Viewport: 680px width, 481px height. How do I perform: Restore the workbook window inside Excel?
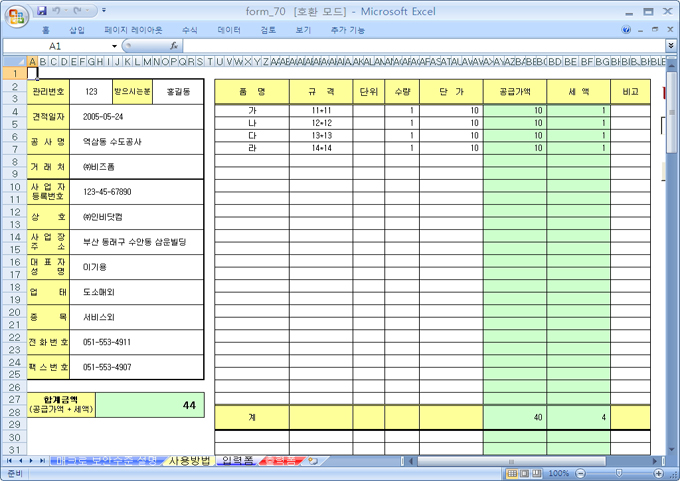tap(655, 29)
